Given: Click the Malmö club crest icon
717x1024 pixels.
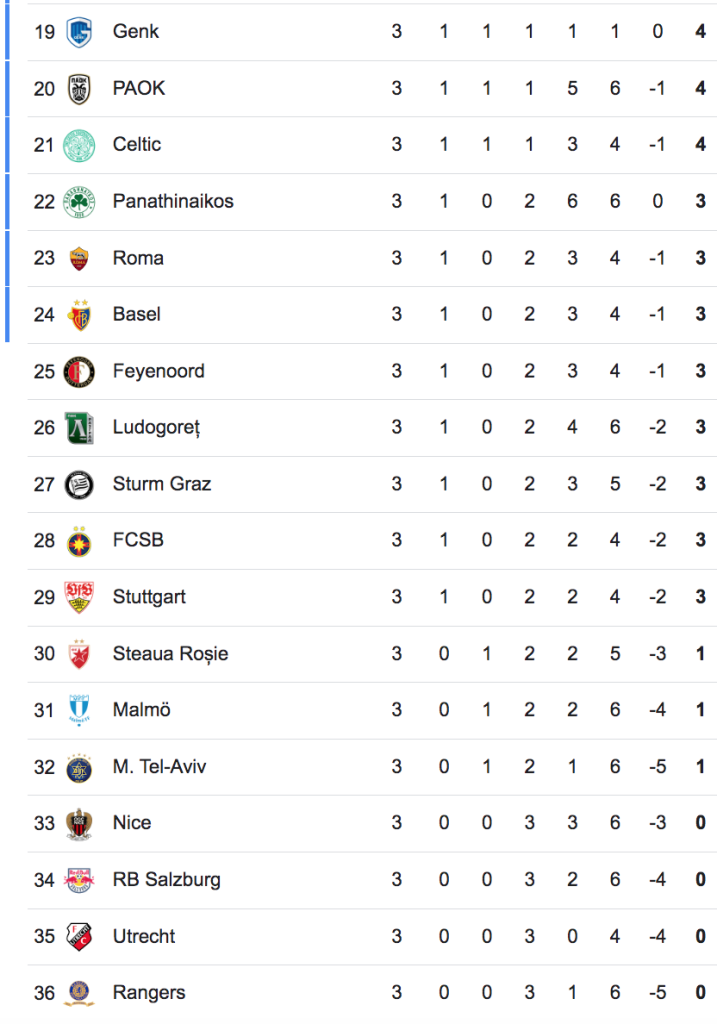Looking at the screenshot, I should (x=79, y=711).
